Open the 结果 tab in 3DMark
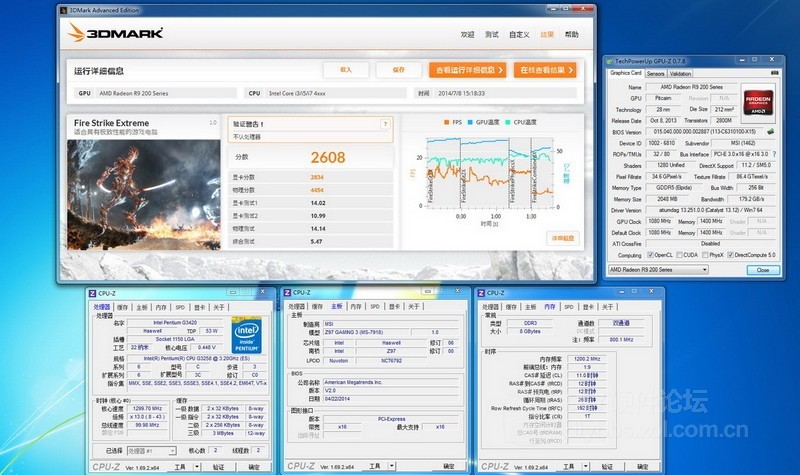The width and height of the screenshot is (800, 475). (547, 34)
